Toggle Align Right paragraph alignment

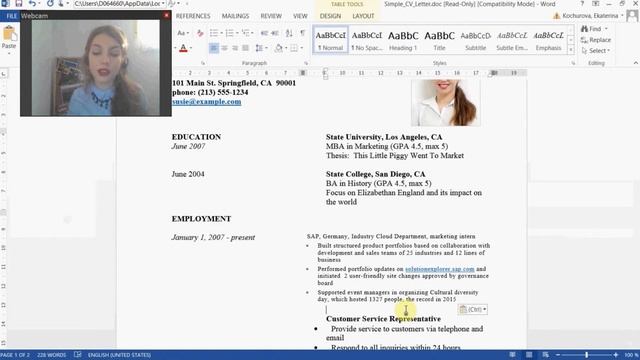point(235,48)
